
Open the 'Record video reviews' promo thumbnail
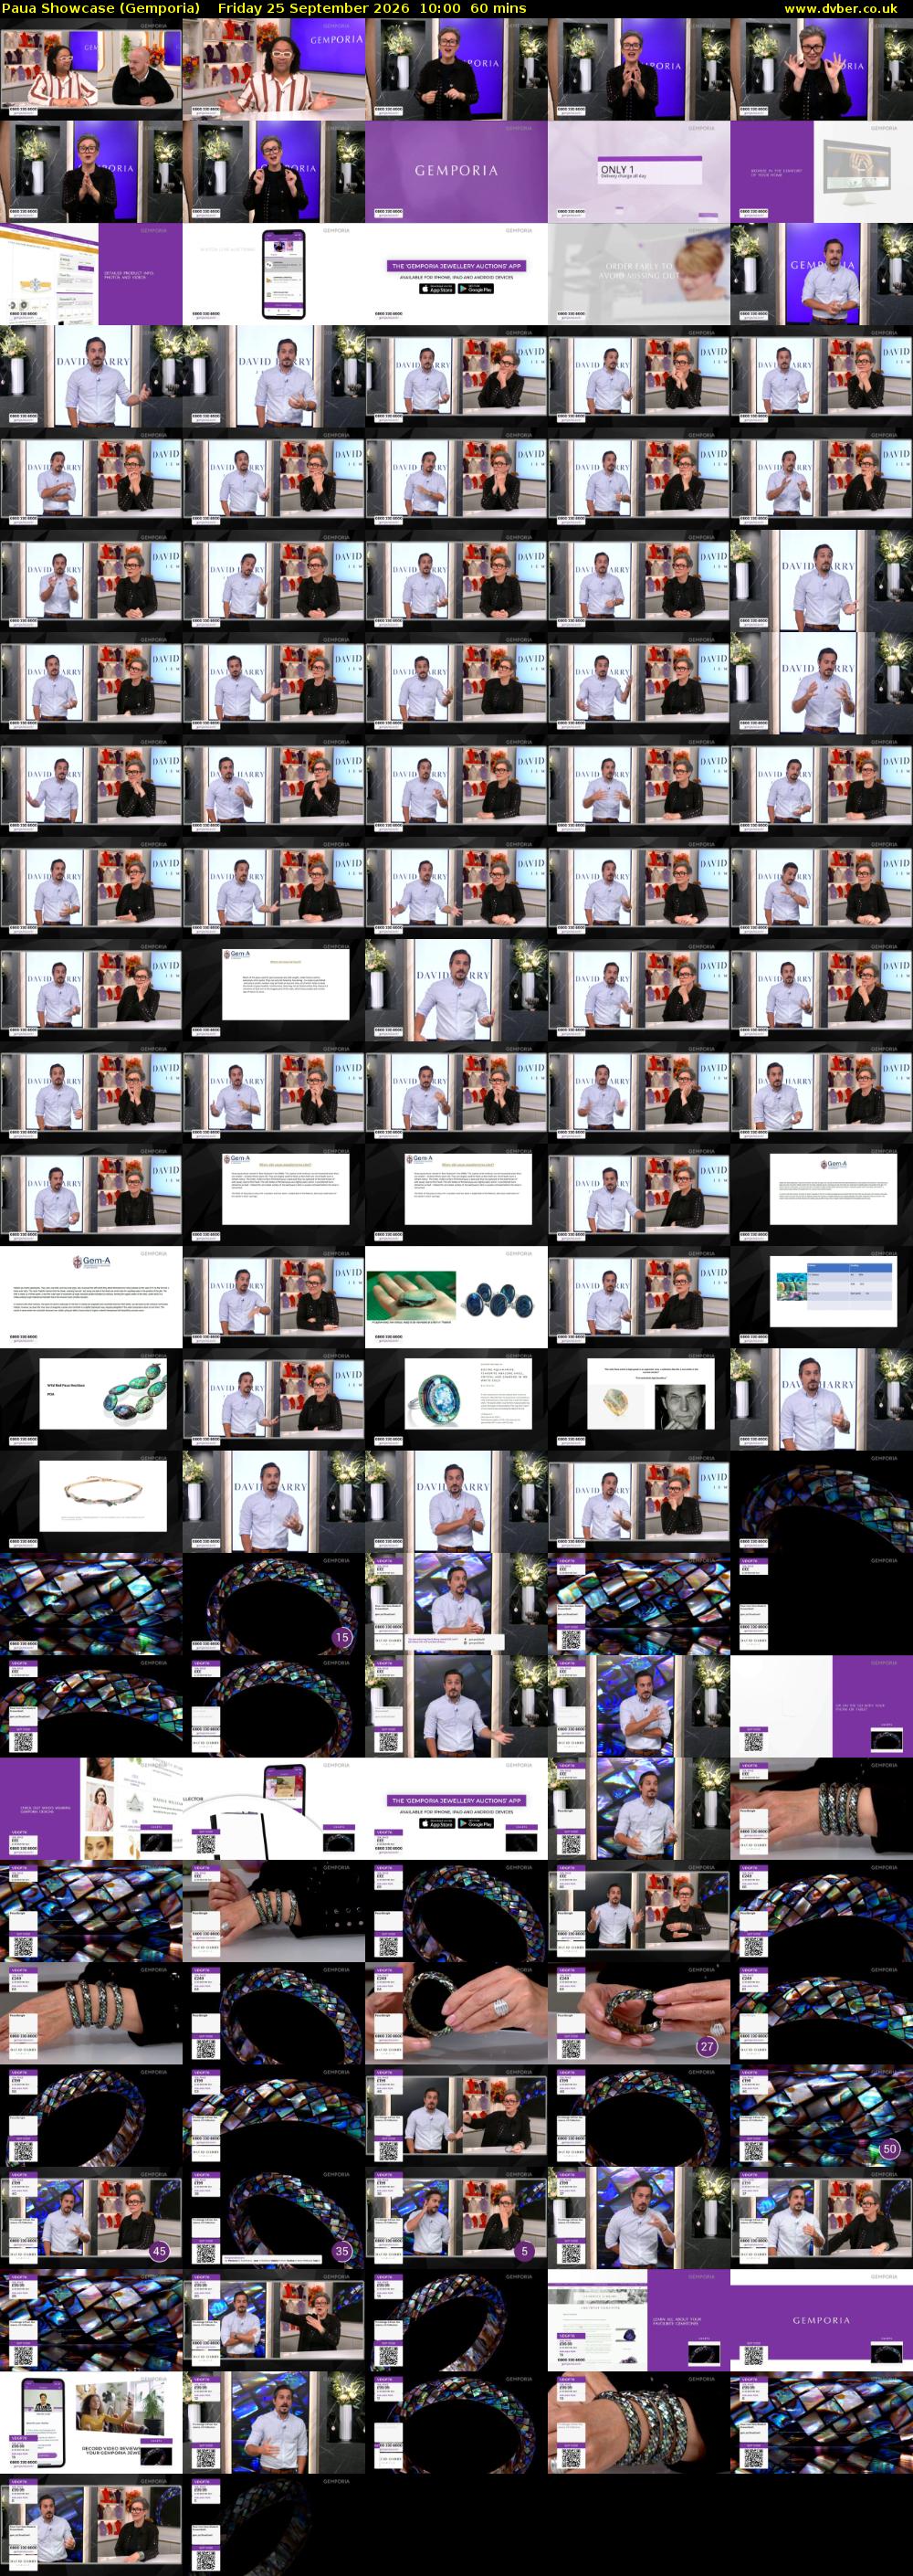pyautogui.click(x=91, y=2423)
